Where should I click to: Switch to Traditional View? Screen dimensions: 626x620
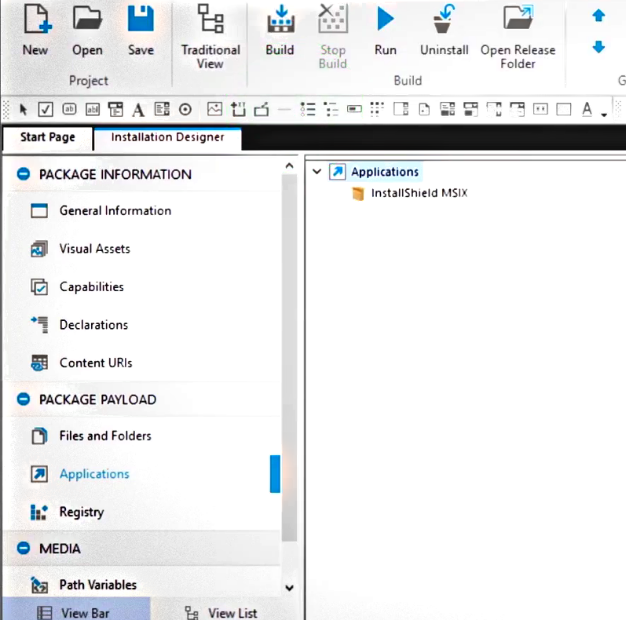[210, 37]
